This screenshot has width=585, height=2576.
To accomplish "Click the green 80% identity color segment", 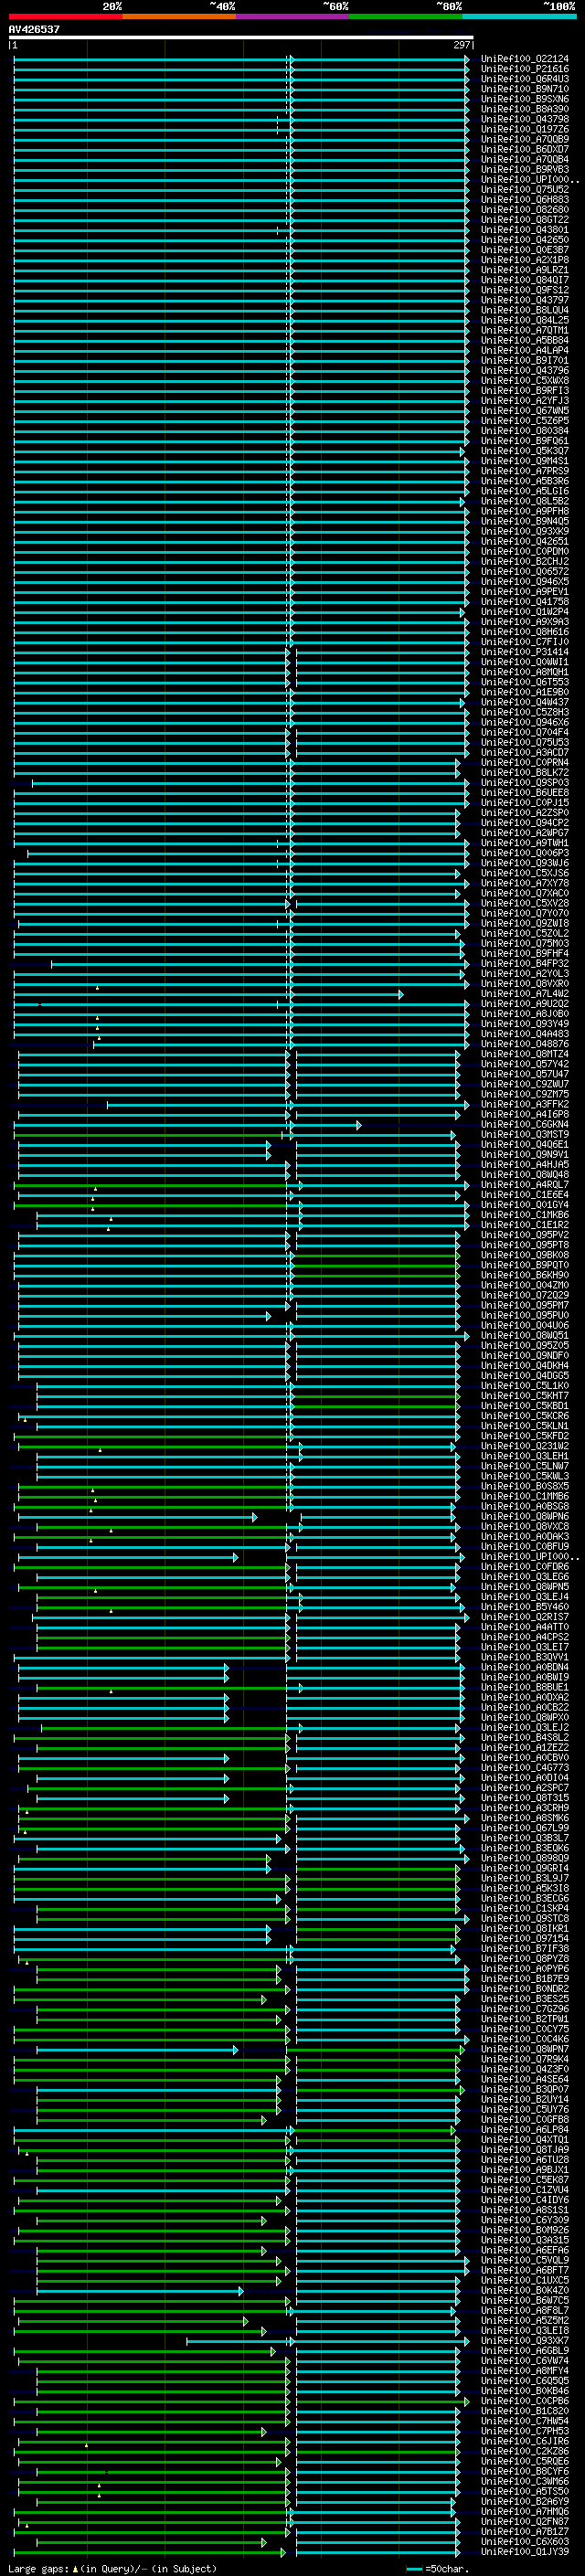I will pos(406,16).
